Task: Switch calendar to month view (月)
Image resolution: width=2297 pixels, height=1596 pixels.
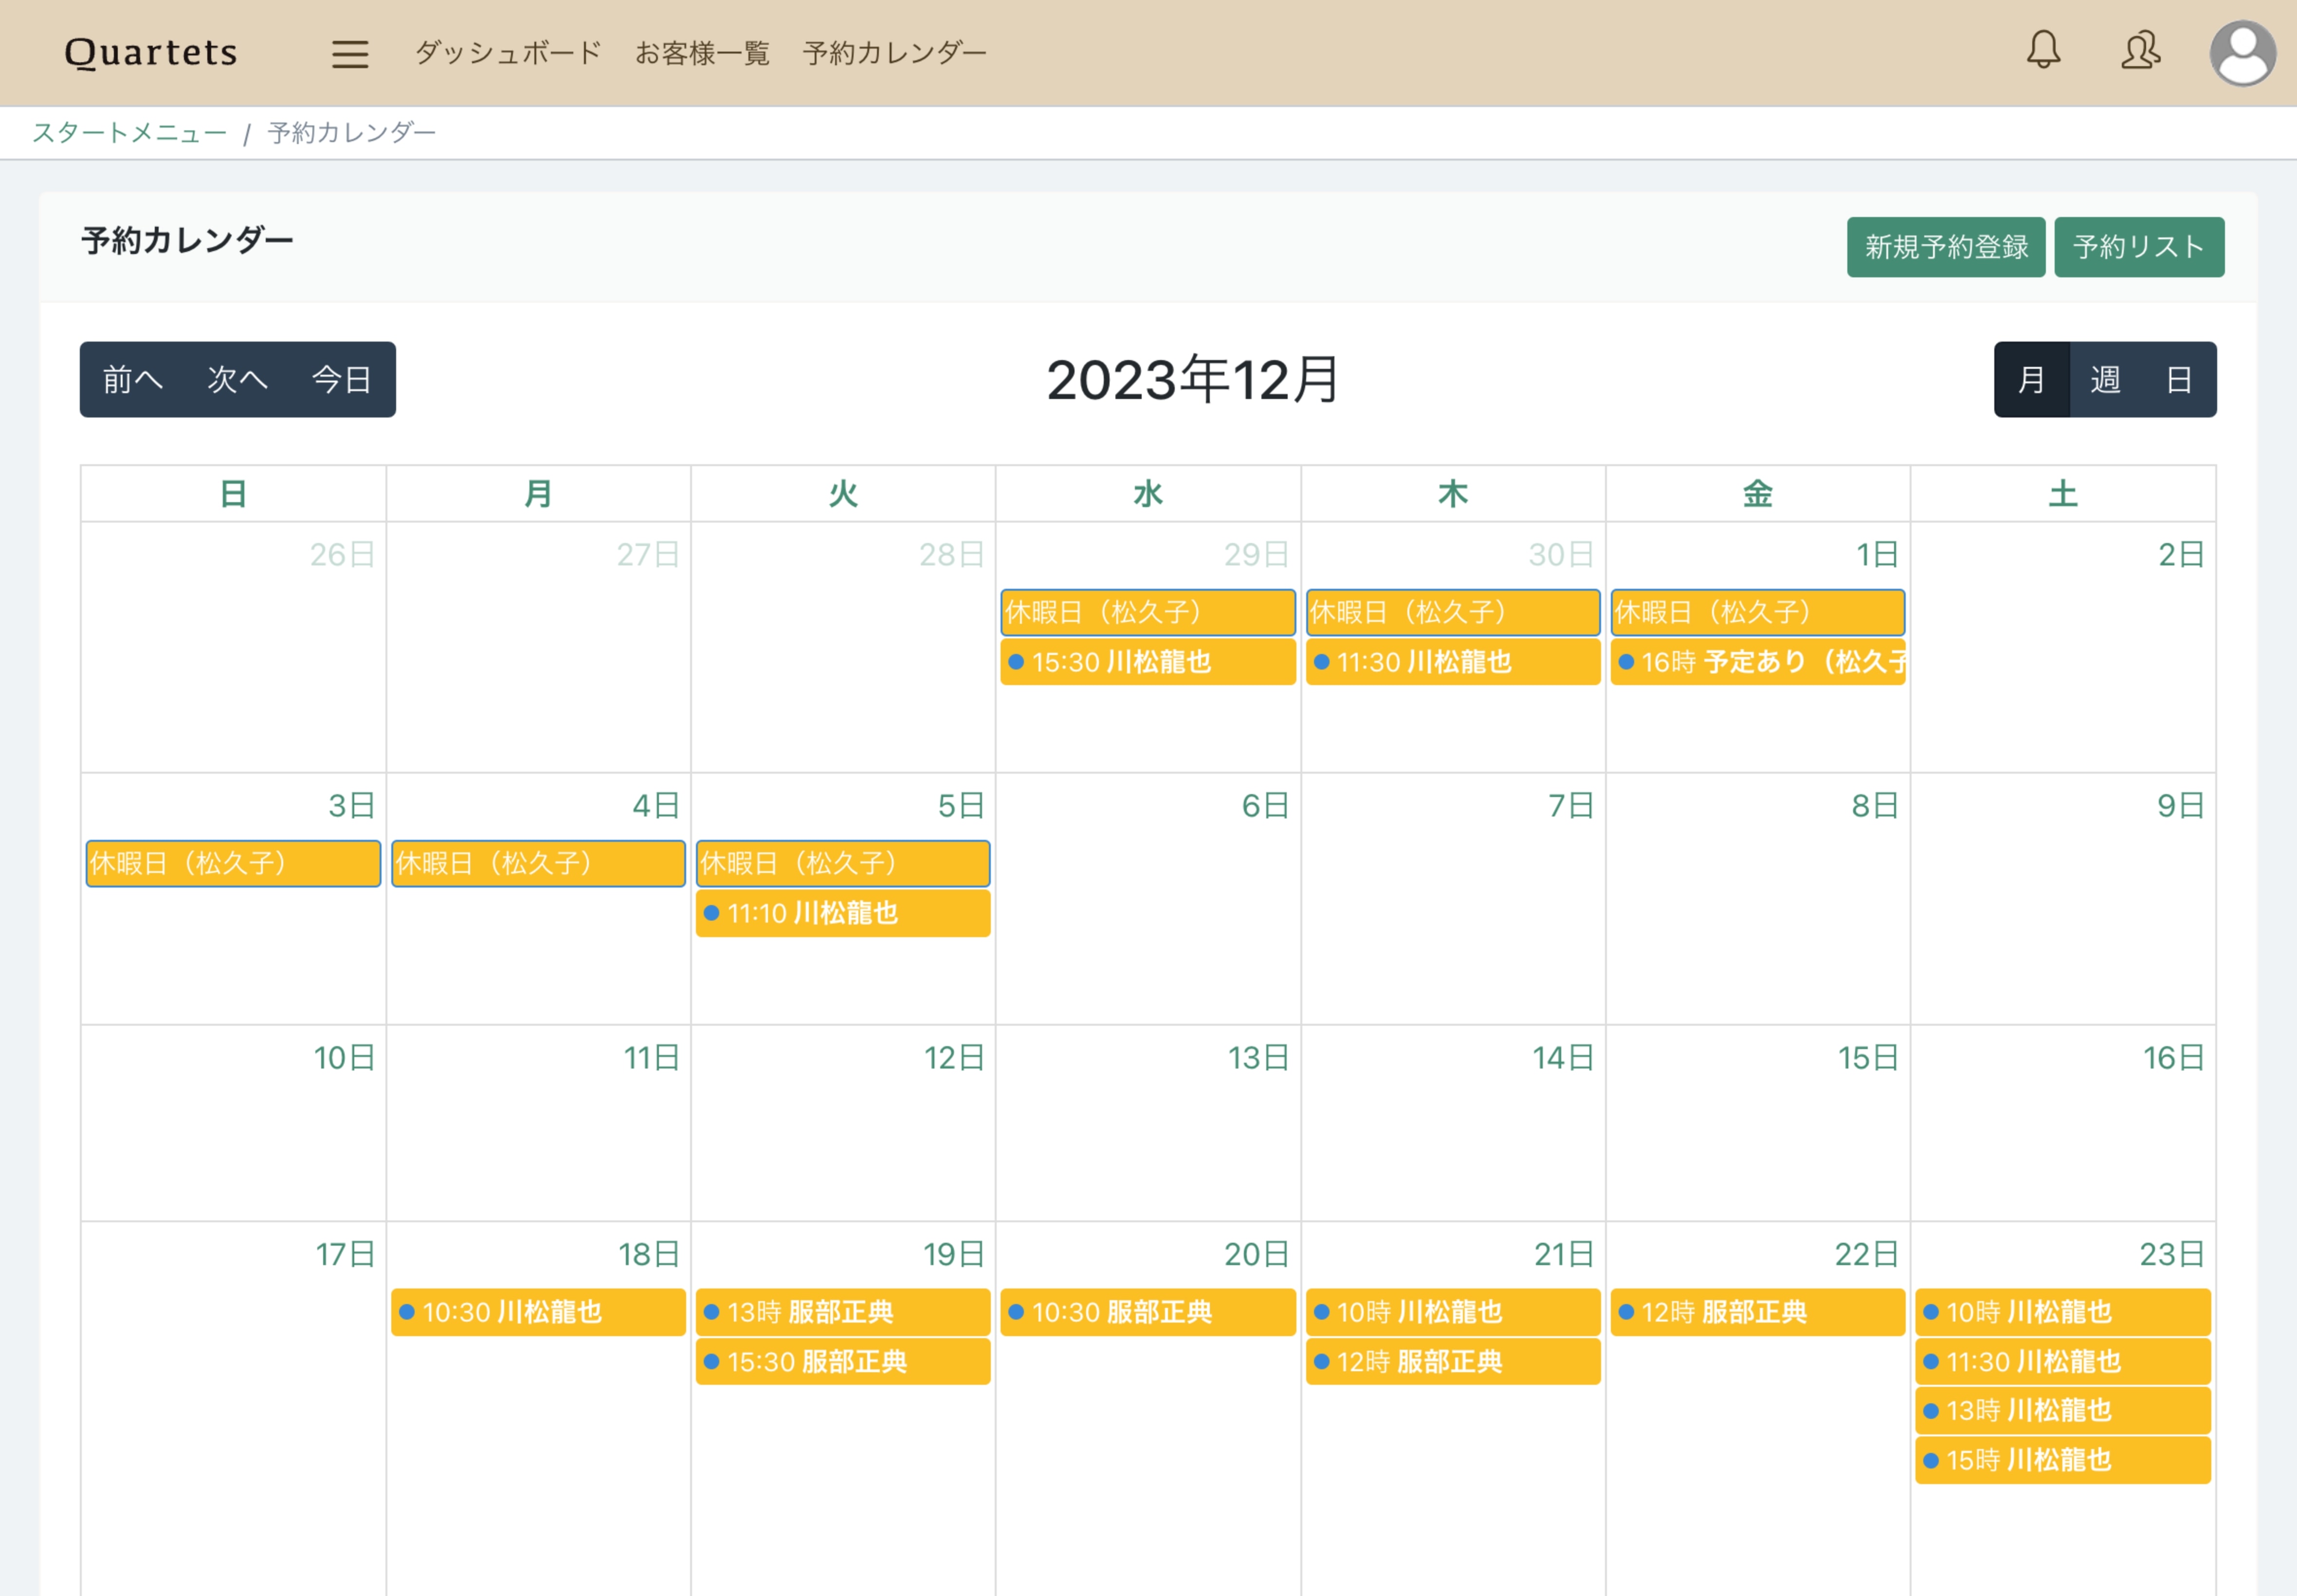Action: click(x=2031, y=380)
